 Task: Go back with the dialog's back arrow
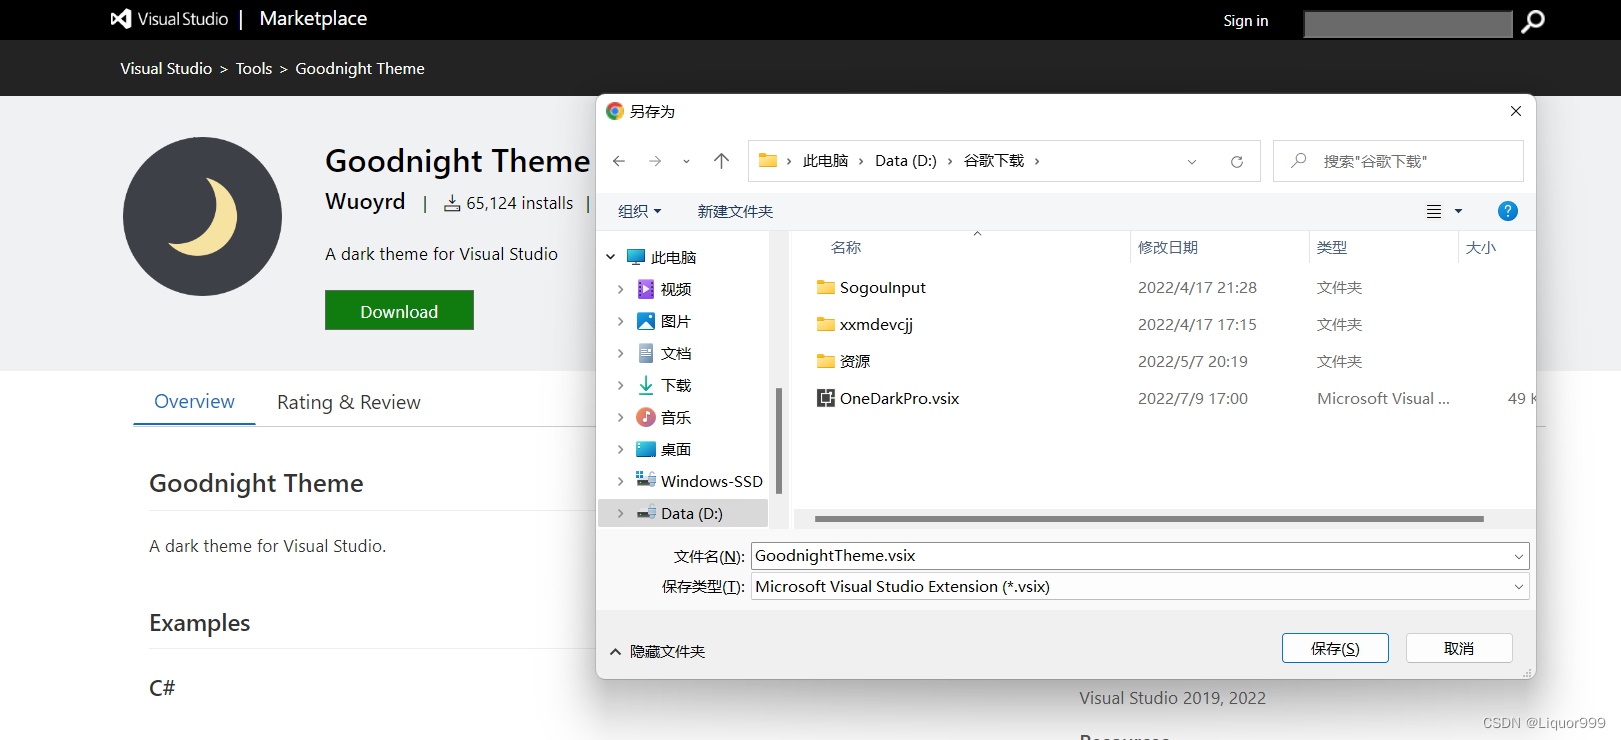tap(619, 161)
